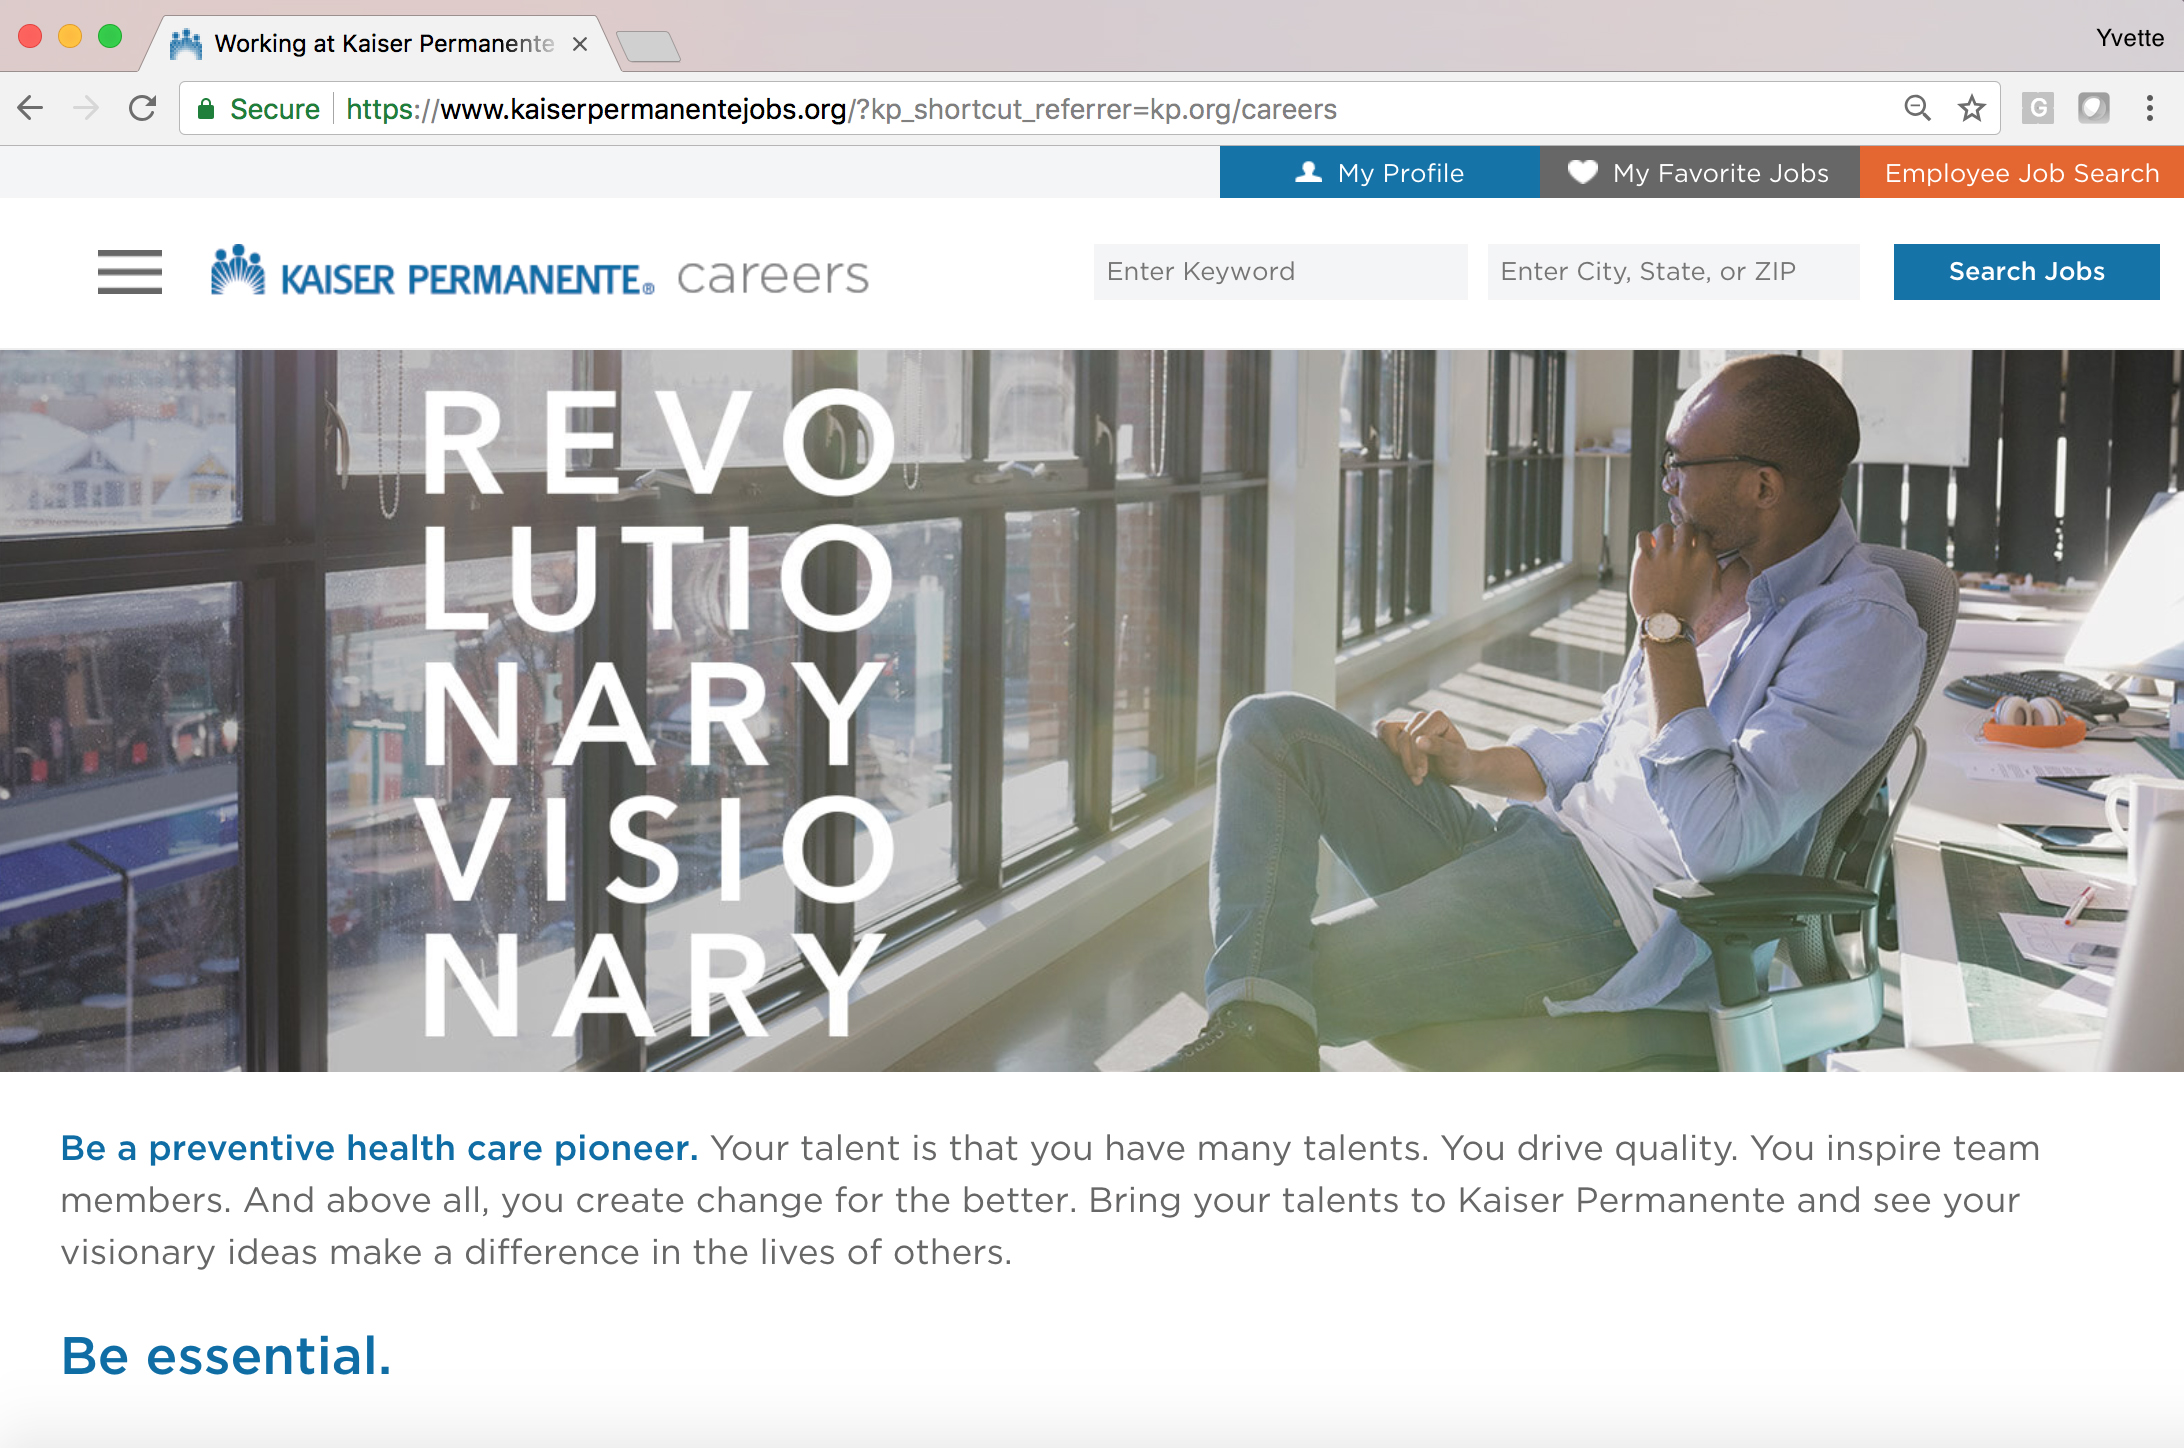Click the yellow minimize window button
The width and height of the screenshot is (2184, 1448).
point(70,37)
